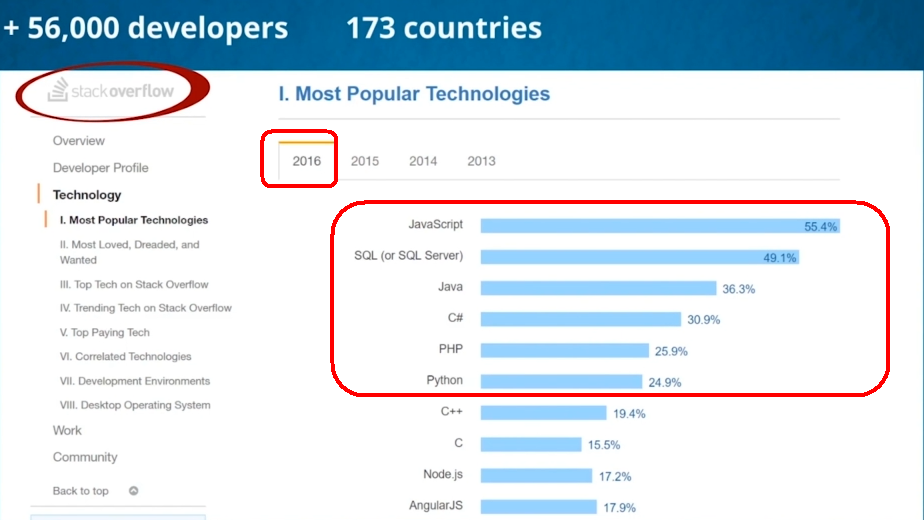Open IV. Trending Tech on Stack Overflow

tap(146, 308)
